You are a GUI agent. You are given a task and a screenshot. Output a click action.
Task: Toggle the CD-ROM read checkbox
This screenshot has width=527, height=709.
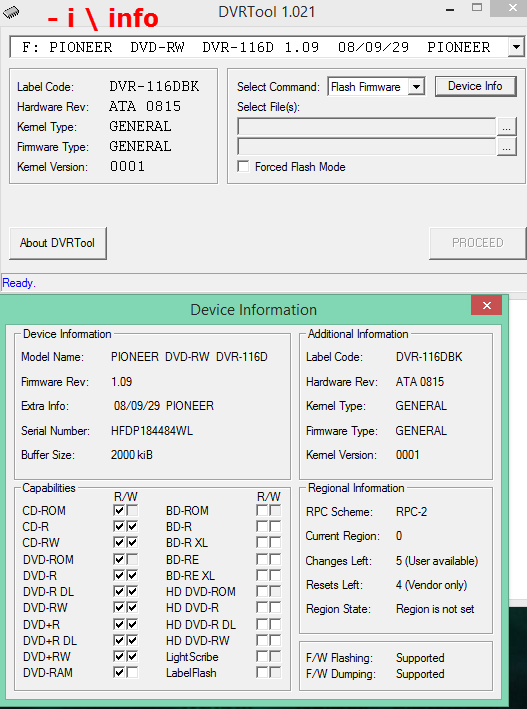tap(119, 510)
